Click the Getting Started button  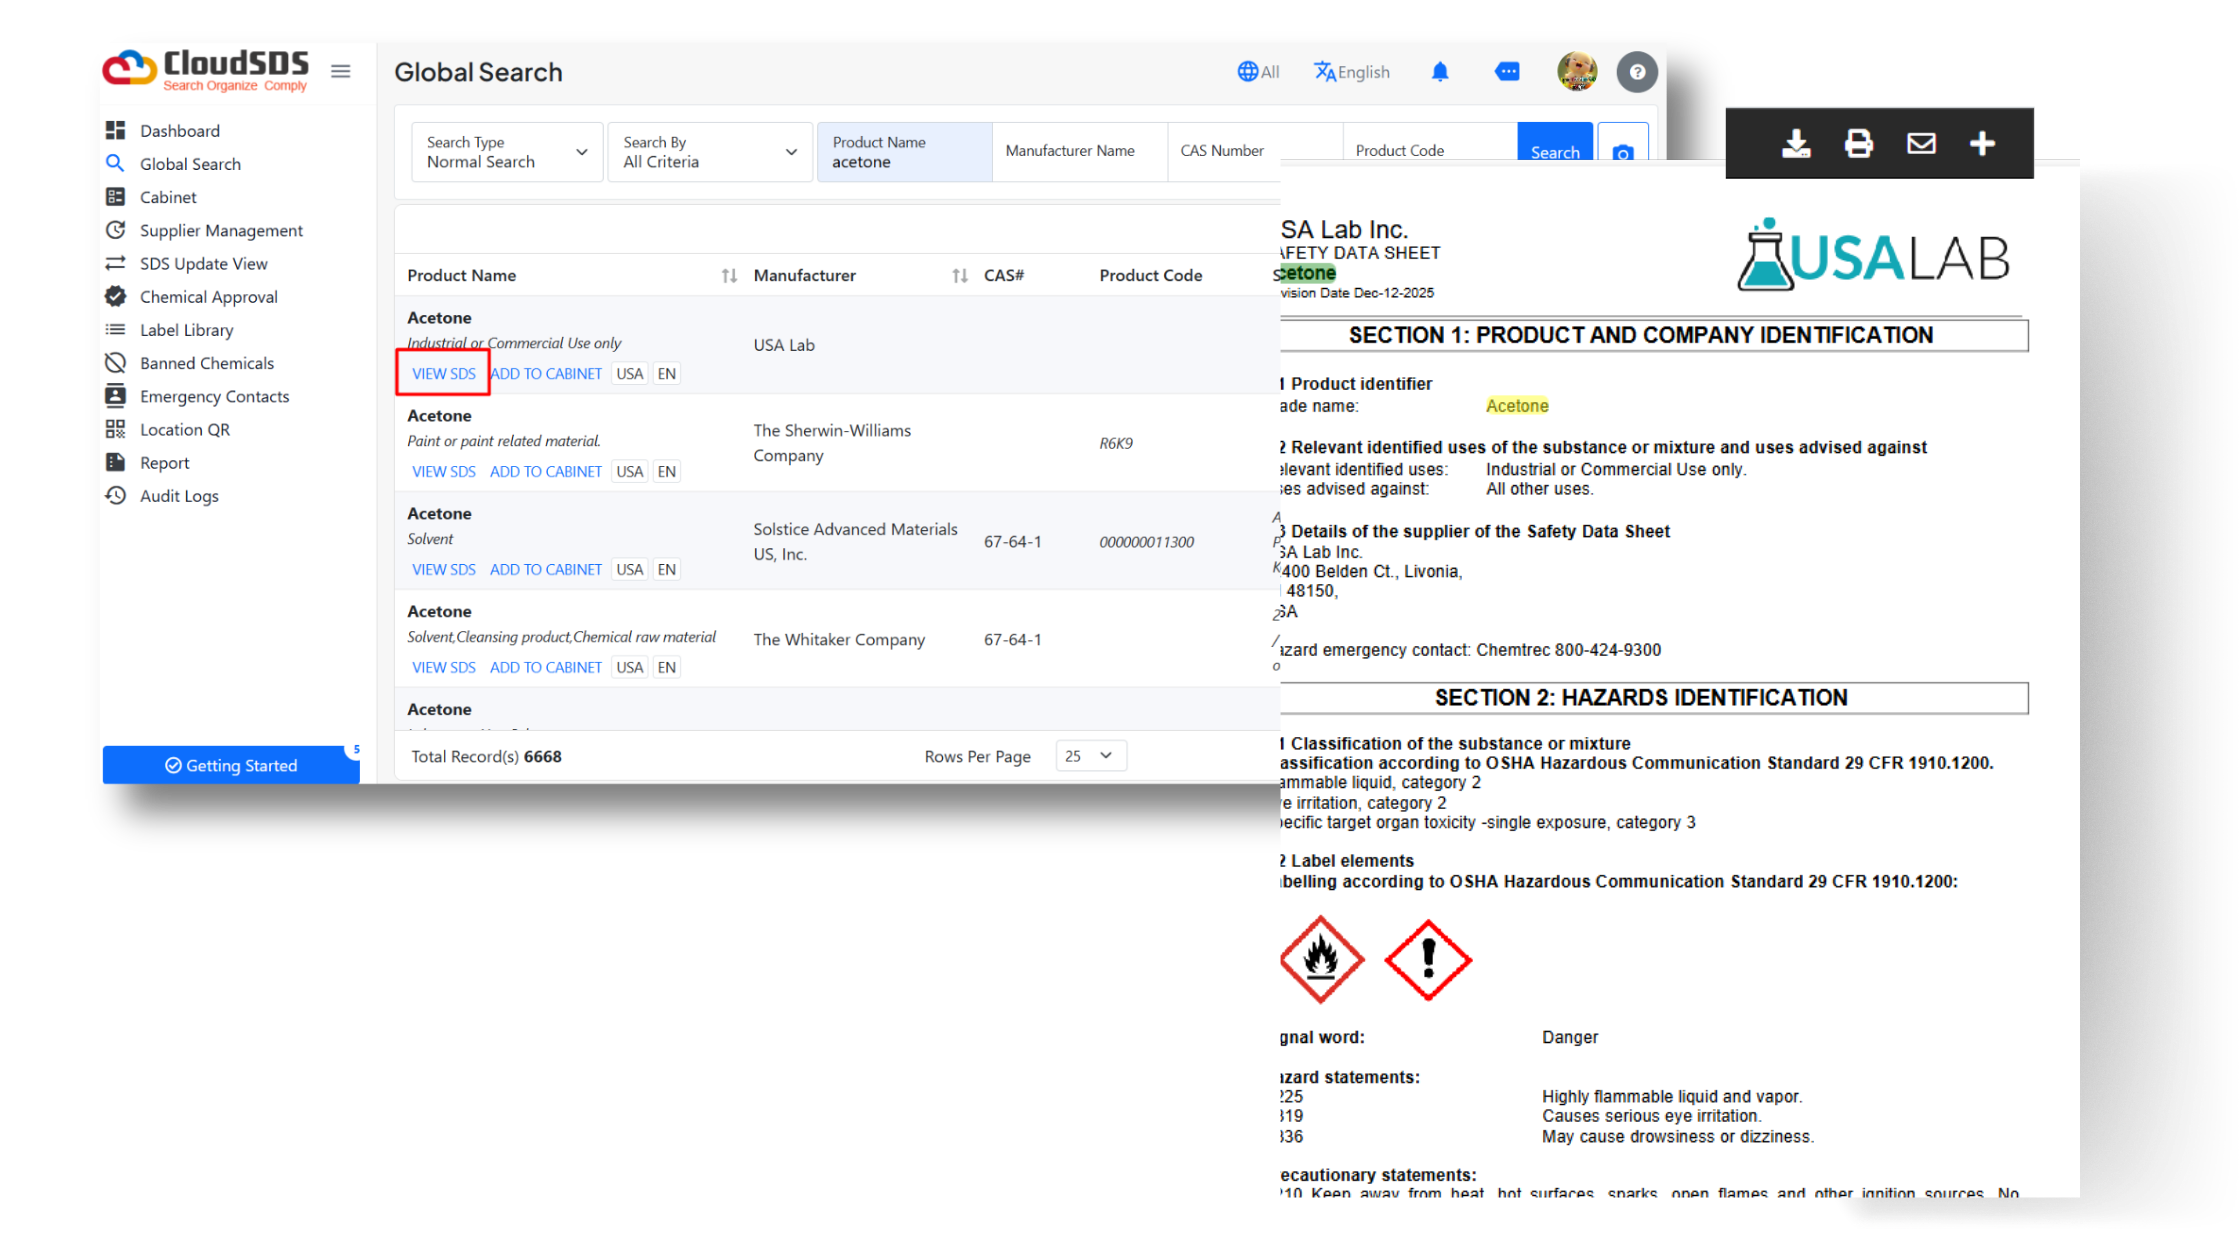[x=231, y=765]
